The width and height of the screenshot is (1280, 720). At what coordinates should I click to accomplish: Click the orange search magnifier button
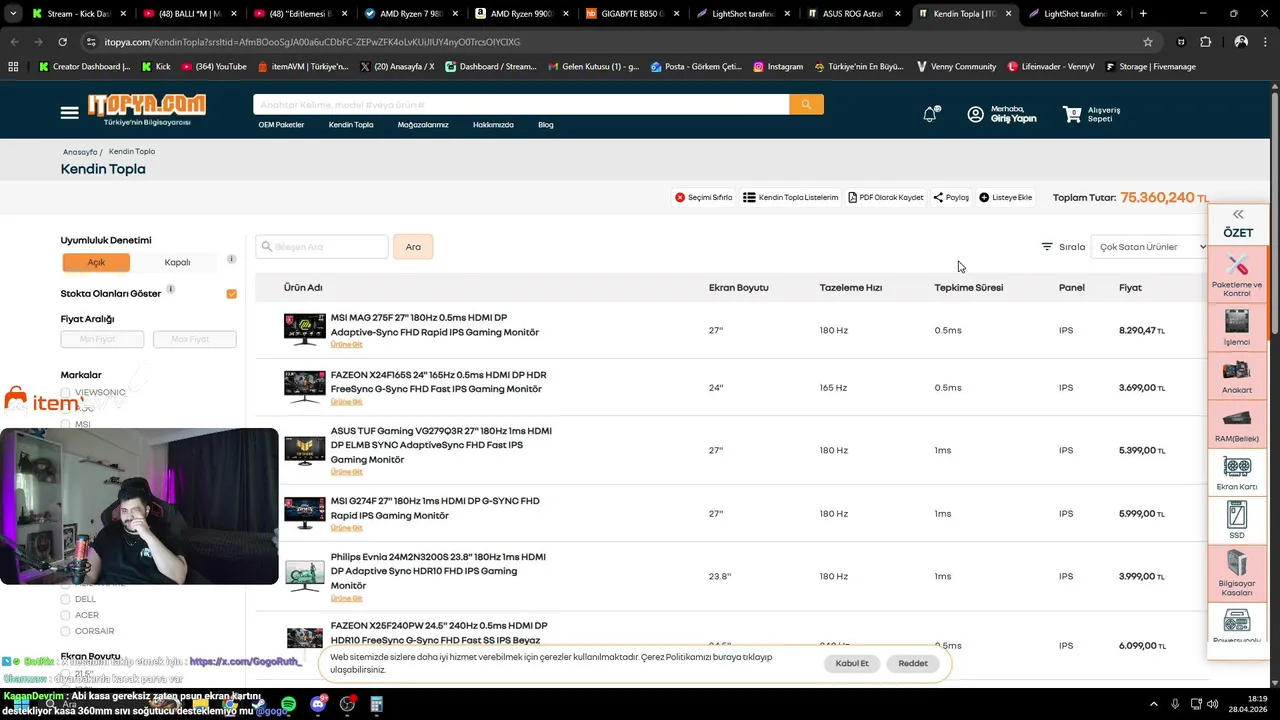click(806, 105)
